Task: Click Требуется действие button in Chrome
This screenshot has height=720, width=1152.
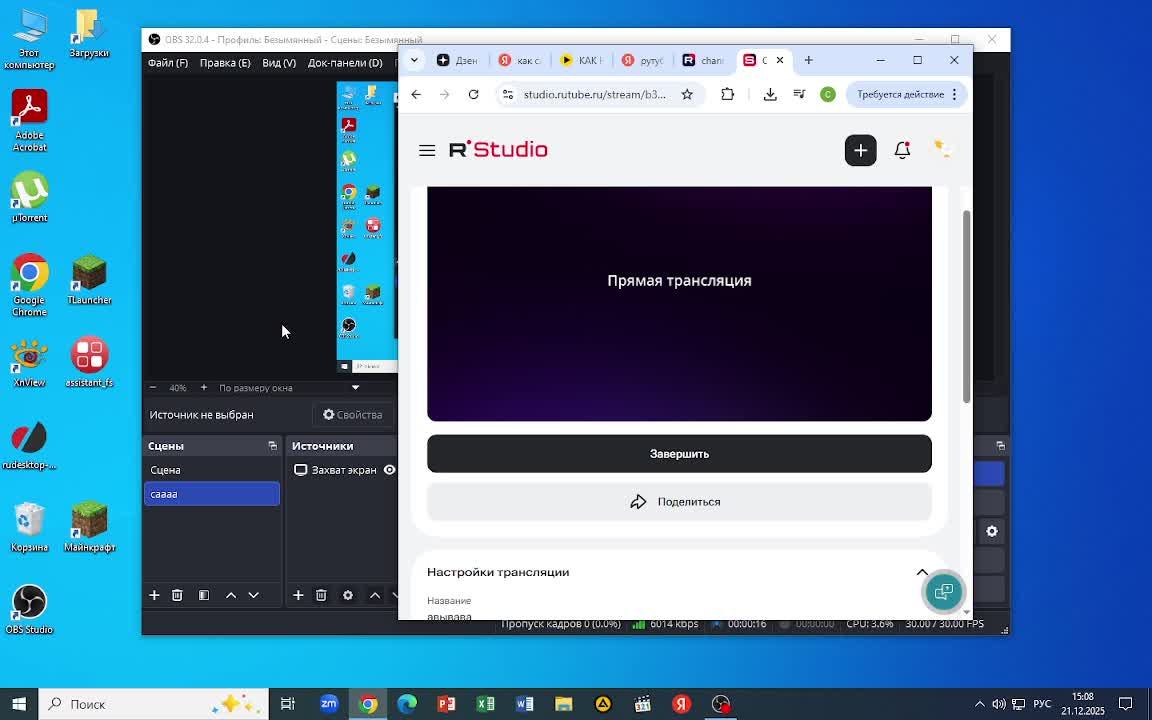Action: 900,94
